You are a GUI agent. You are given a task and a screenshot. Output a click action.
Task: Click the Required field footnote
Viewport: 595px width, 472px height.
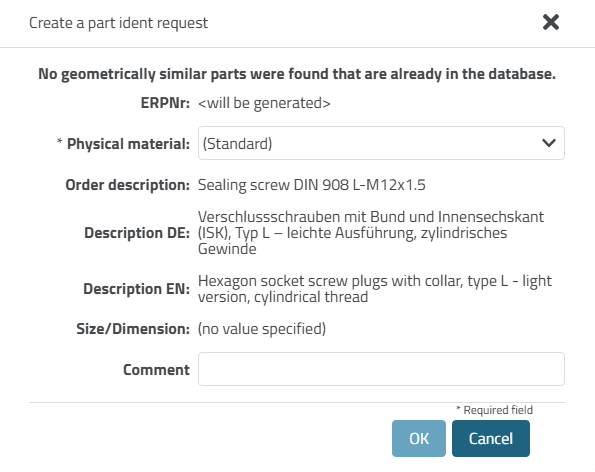pos(494,410)
